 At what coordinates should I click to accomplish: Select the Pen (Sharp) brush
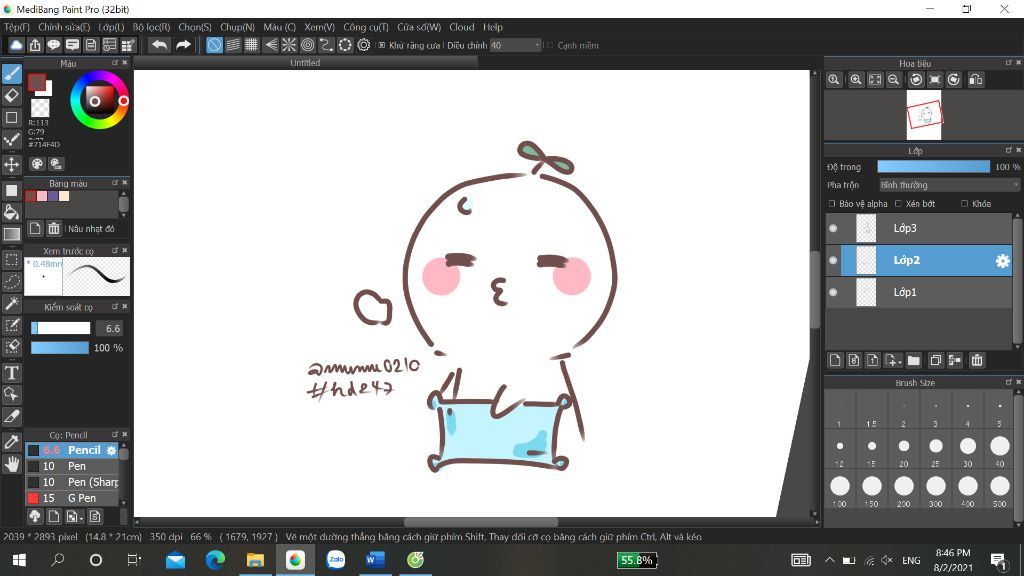(x=72, y=482)
